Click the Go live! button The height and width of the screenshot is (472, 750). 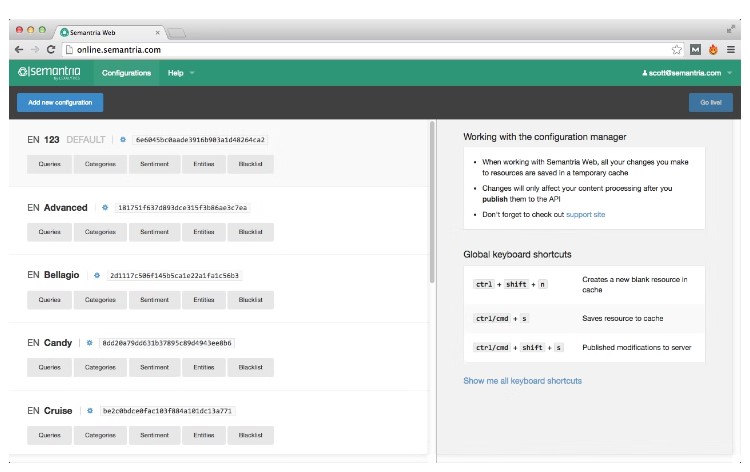[711, 102]
